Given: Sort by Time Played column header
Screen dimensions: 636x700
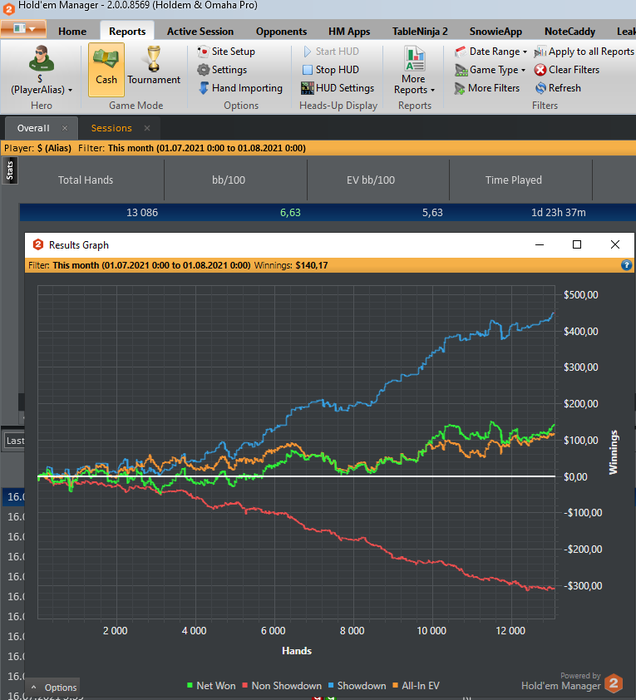Looking at the screenshot, I should click(513, 180).
